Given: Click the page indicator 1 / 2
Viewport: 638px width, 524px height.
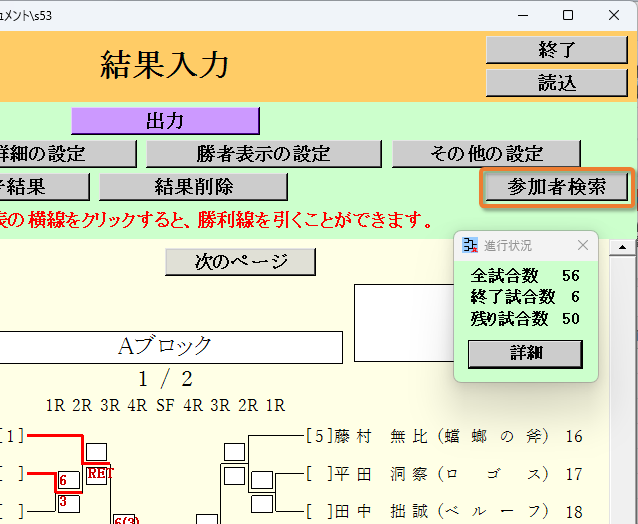Looking at the screenshot, I should 165,379.
